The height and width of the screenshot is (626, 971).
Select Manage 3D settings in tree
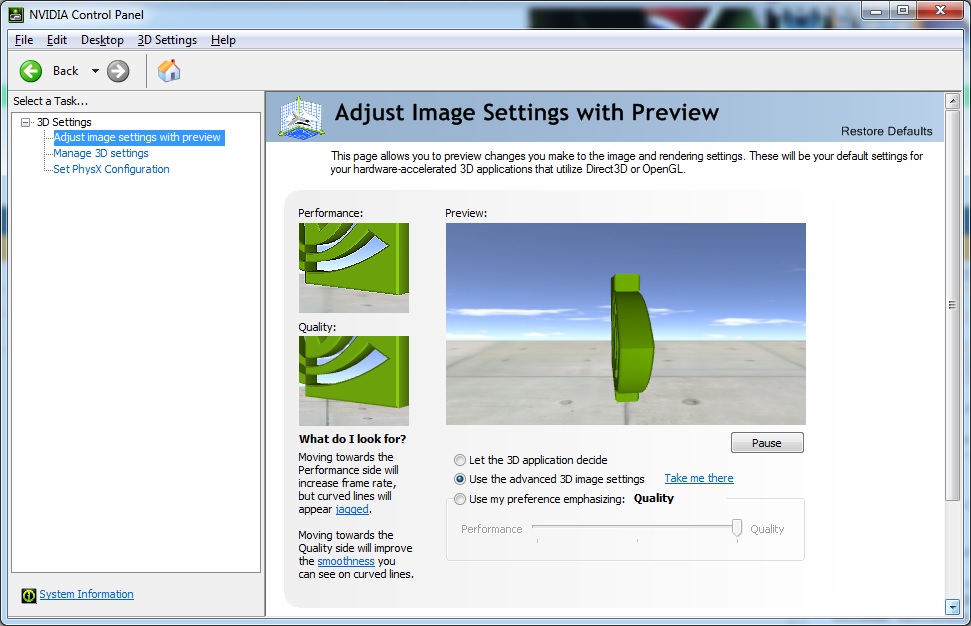click(101, 153)
